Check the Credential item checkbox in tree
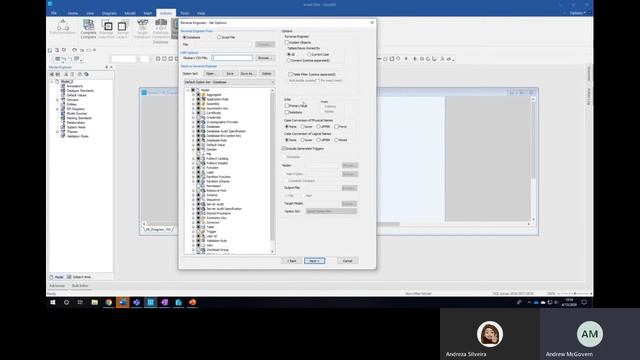 (198, 118)
